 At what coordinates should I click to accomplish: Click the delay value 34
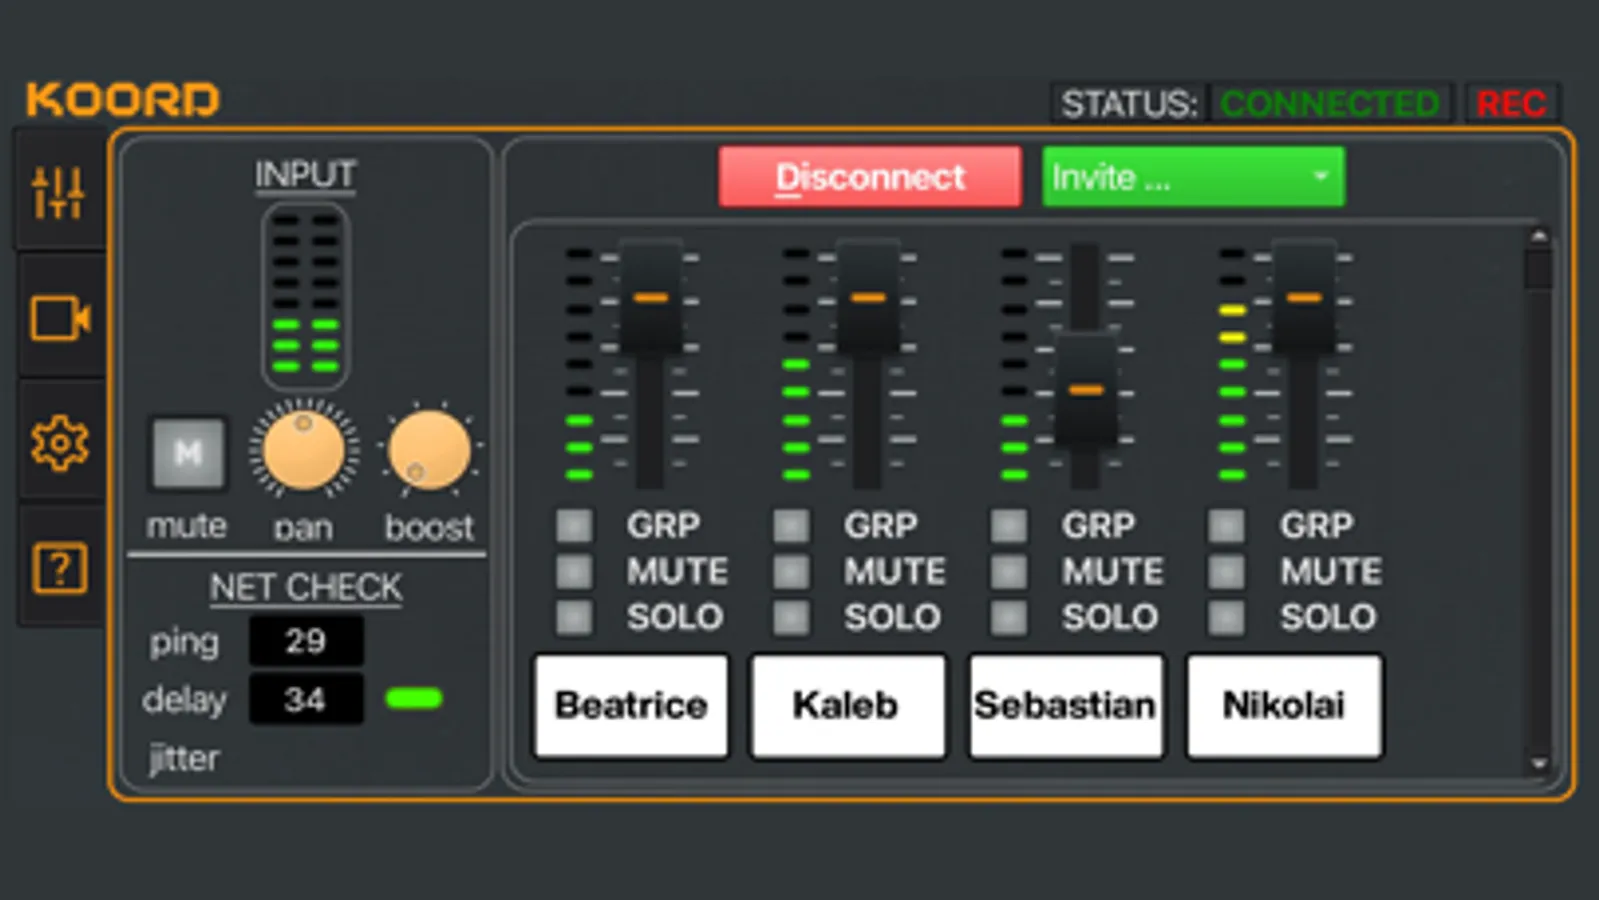(x=306, y=699)
